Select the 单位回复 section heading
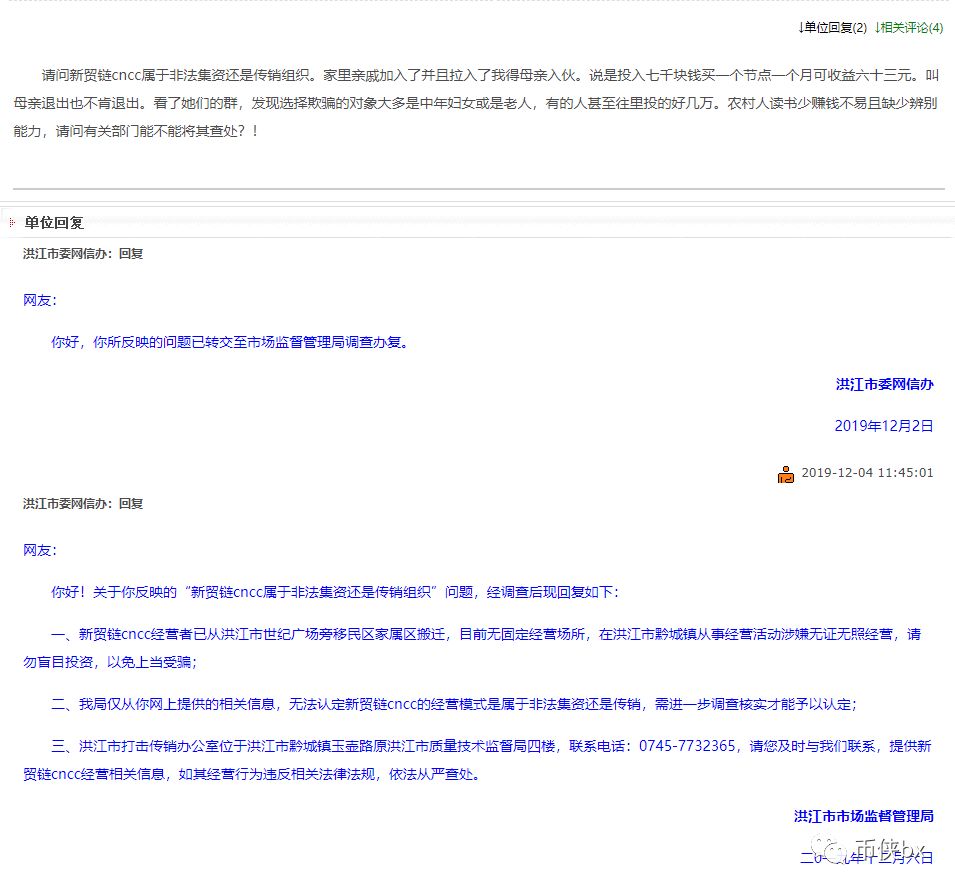Viewport: 955px width, 891px height. pos(54,223)
